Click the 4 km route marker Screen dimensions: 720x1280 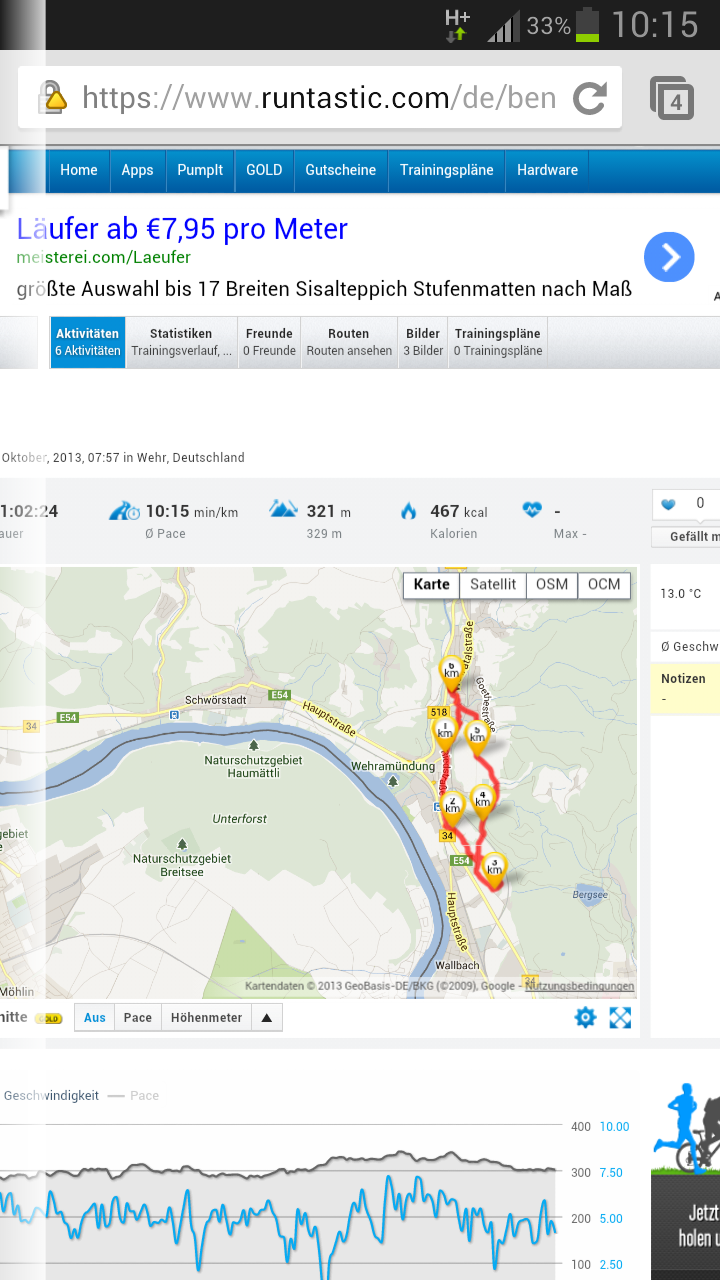point(483,800)
